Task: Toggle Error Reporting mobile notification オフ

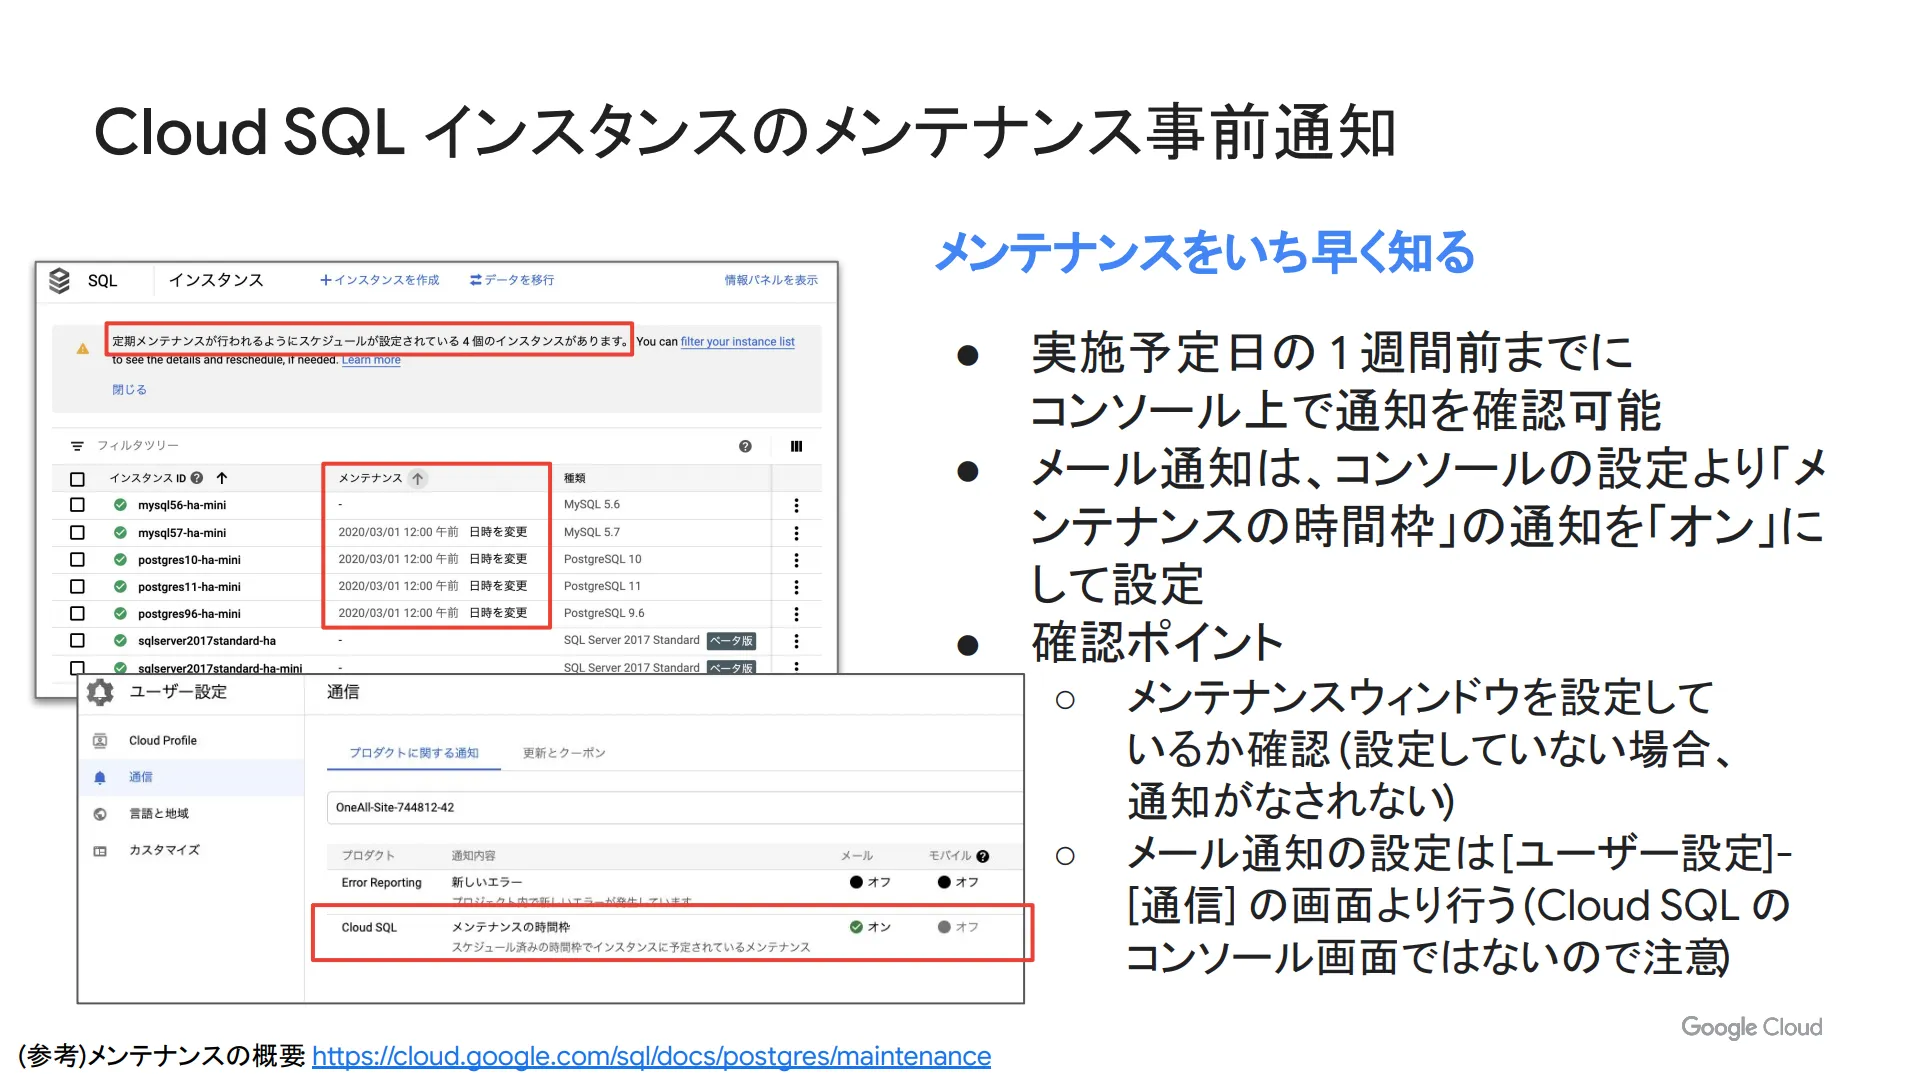Action: [957, 882]
